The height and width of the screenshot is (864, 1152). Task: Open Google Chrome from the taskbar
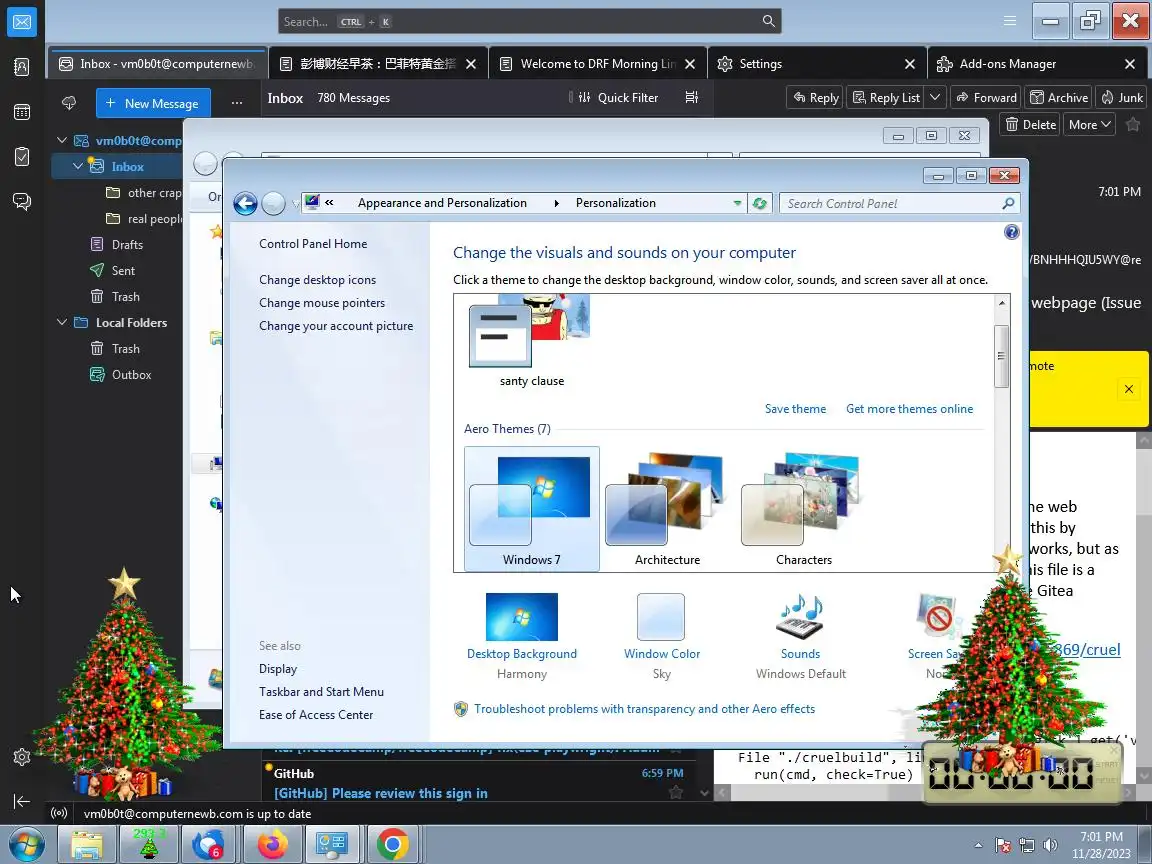(393, 845)
